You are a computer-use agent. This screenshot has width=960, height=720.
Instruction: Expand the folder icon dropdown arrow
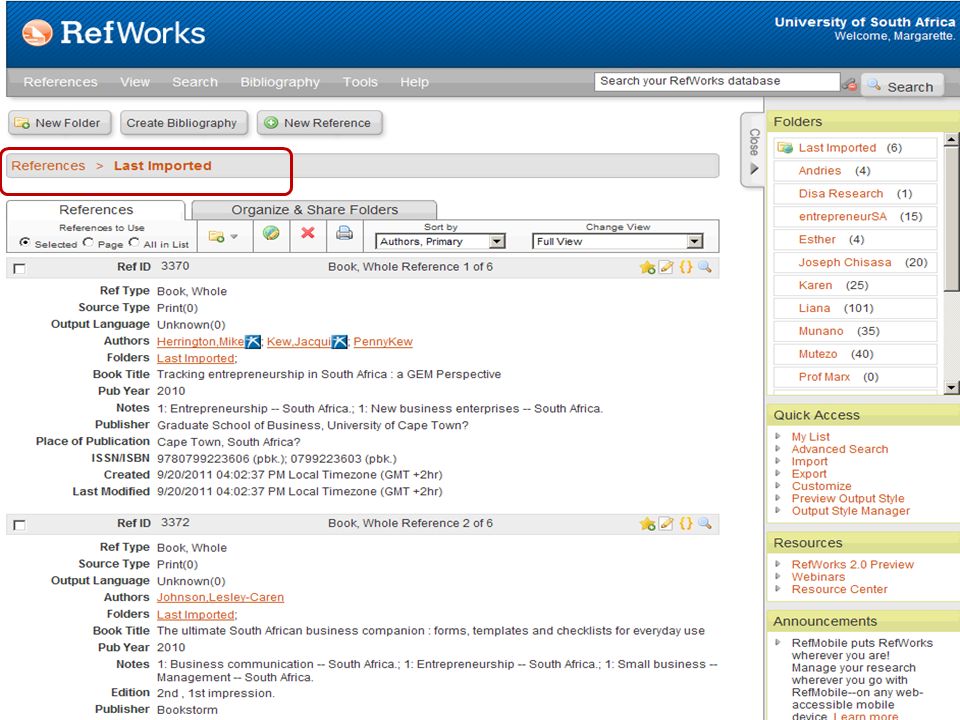(x=234, y=237)
